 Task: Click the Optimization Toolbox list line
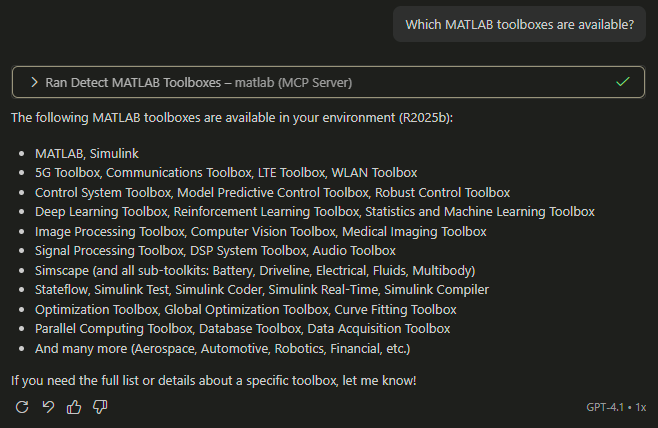pos(245,309)
